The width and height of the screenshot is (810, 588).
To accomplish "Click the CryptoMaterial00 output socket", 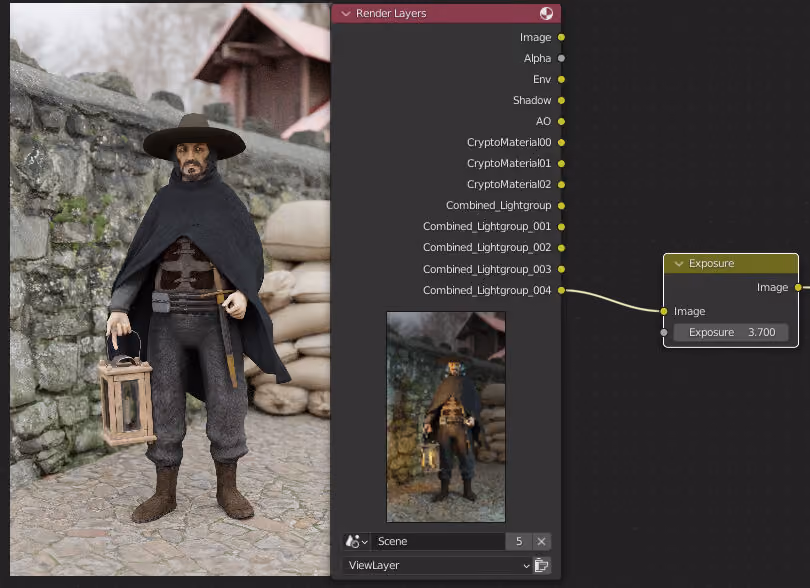I will coord(562,142).
